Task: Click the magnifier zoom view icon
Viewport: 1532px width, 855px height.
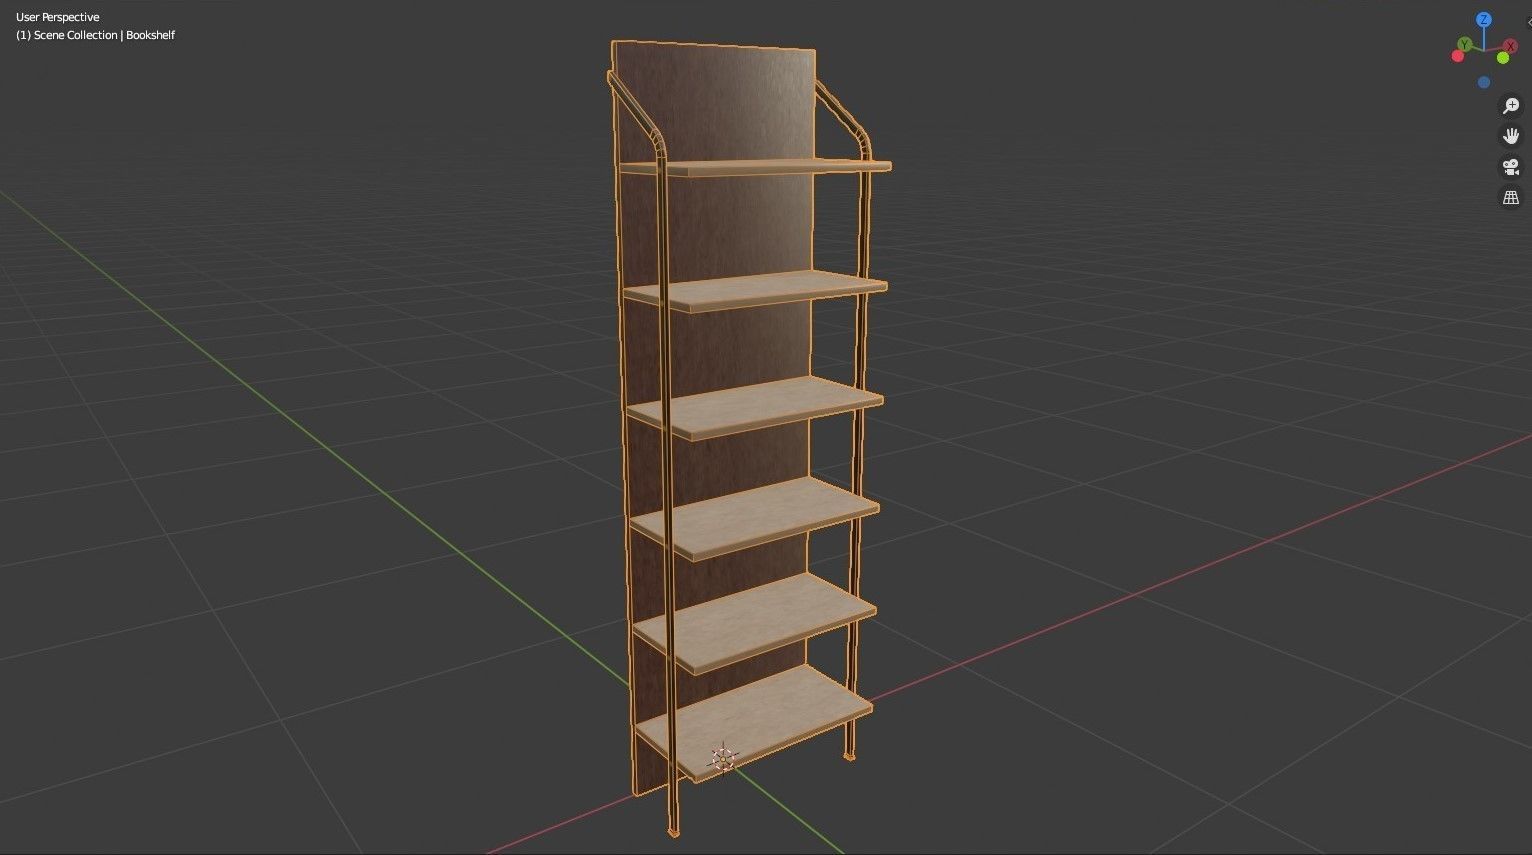Action: click(x=1511, y=106)
